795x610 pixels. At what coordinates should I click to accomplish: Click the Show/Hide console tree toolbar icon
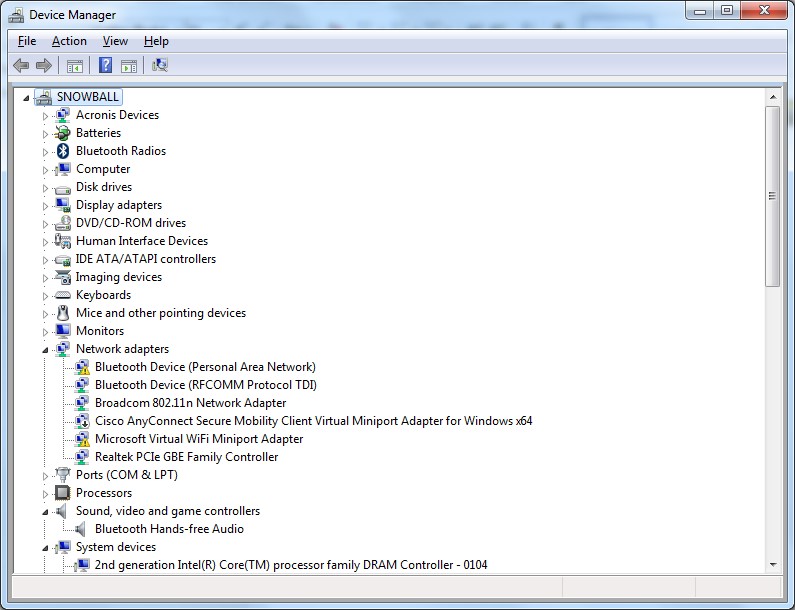[x=75, y=66]
